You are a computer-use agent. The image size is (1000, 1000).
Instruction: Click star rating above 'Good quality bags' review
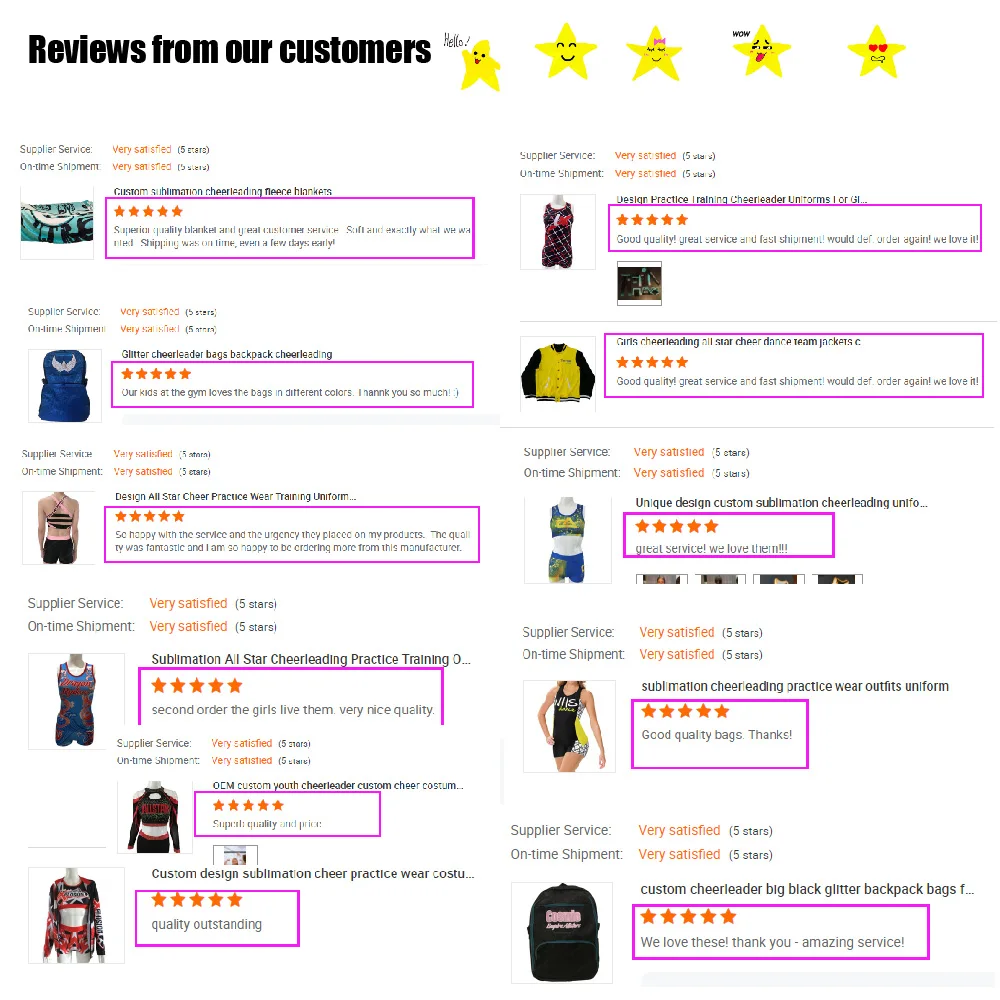point(685,711)
